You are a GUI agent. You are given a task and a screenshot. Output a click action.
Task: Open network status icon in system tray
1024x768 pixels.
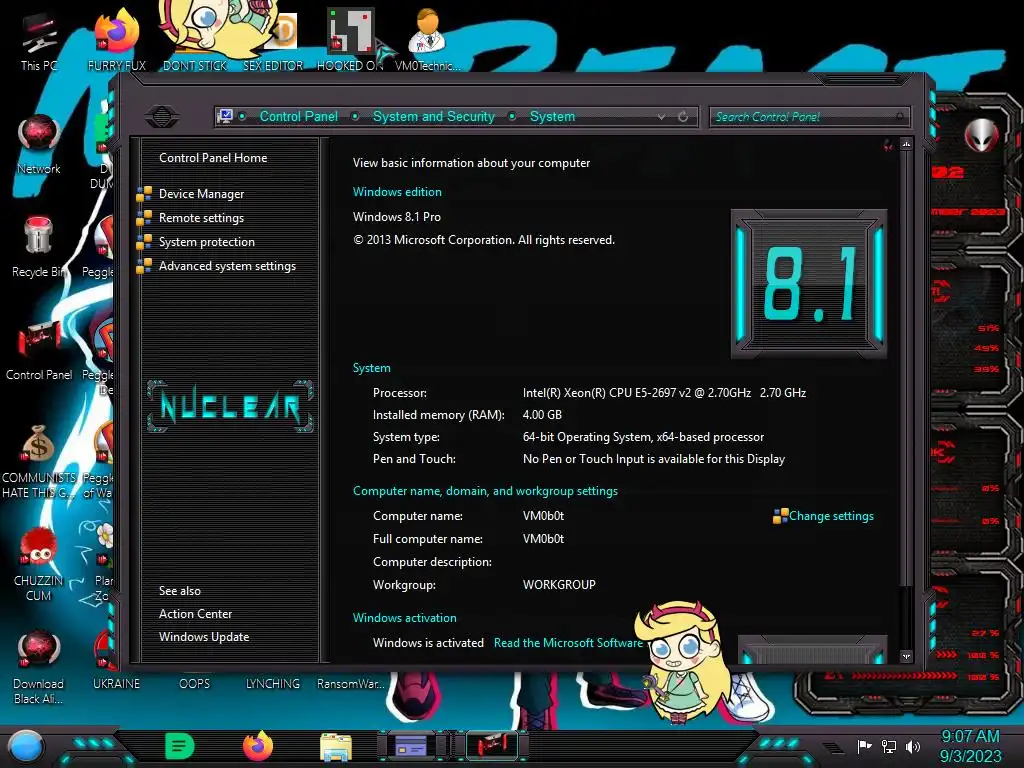(889, 746)
